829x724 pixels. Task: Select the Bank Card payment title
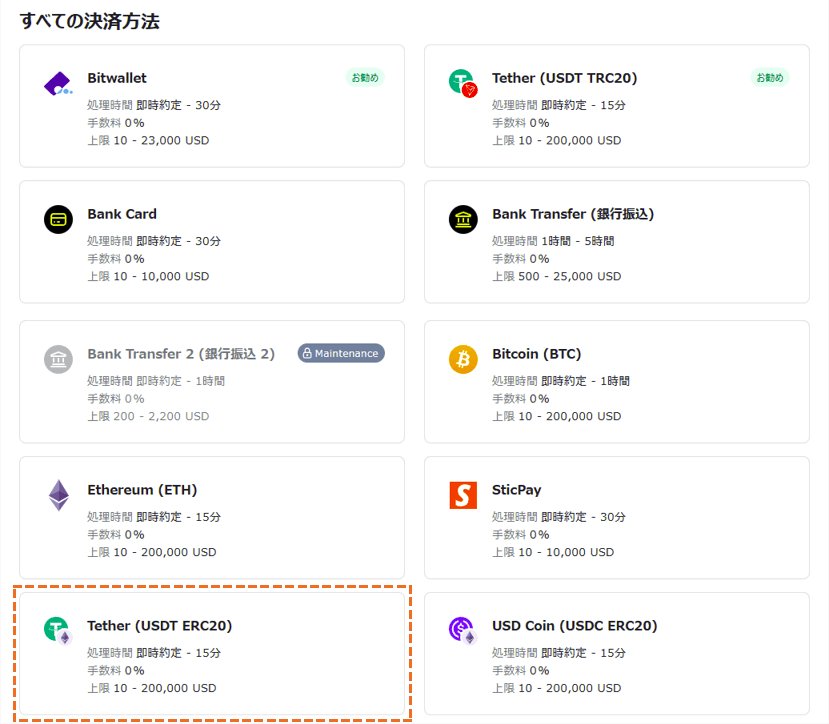click(x=122, y=214)
